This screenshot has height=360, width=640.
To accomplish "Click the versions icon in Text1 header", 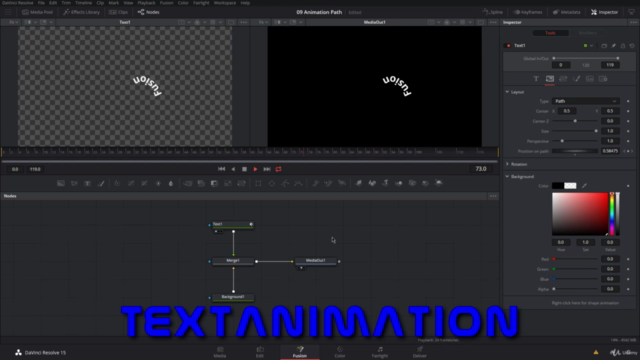I will click(x=604, y=46).
